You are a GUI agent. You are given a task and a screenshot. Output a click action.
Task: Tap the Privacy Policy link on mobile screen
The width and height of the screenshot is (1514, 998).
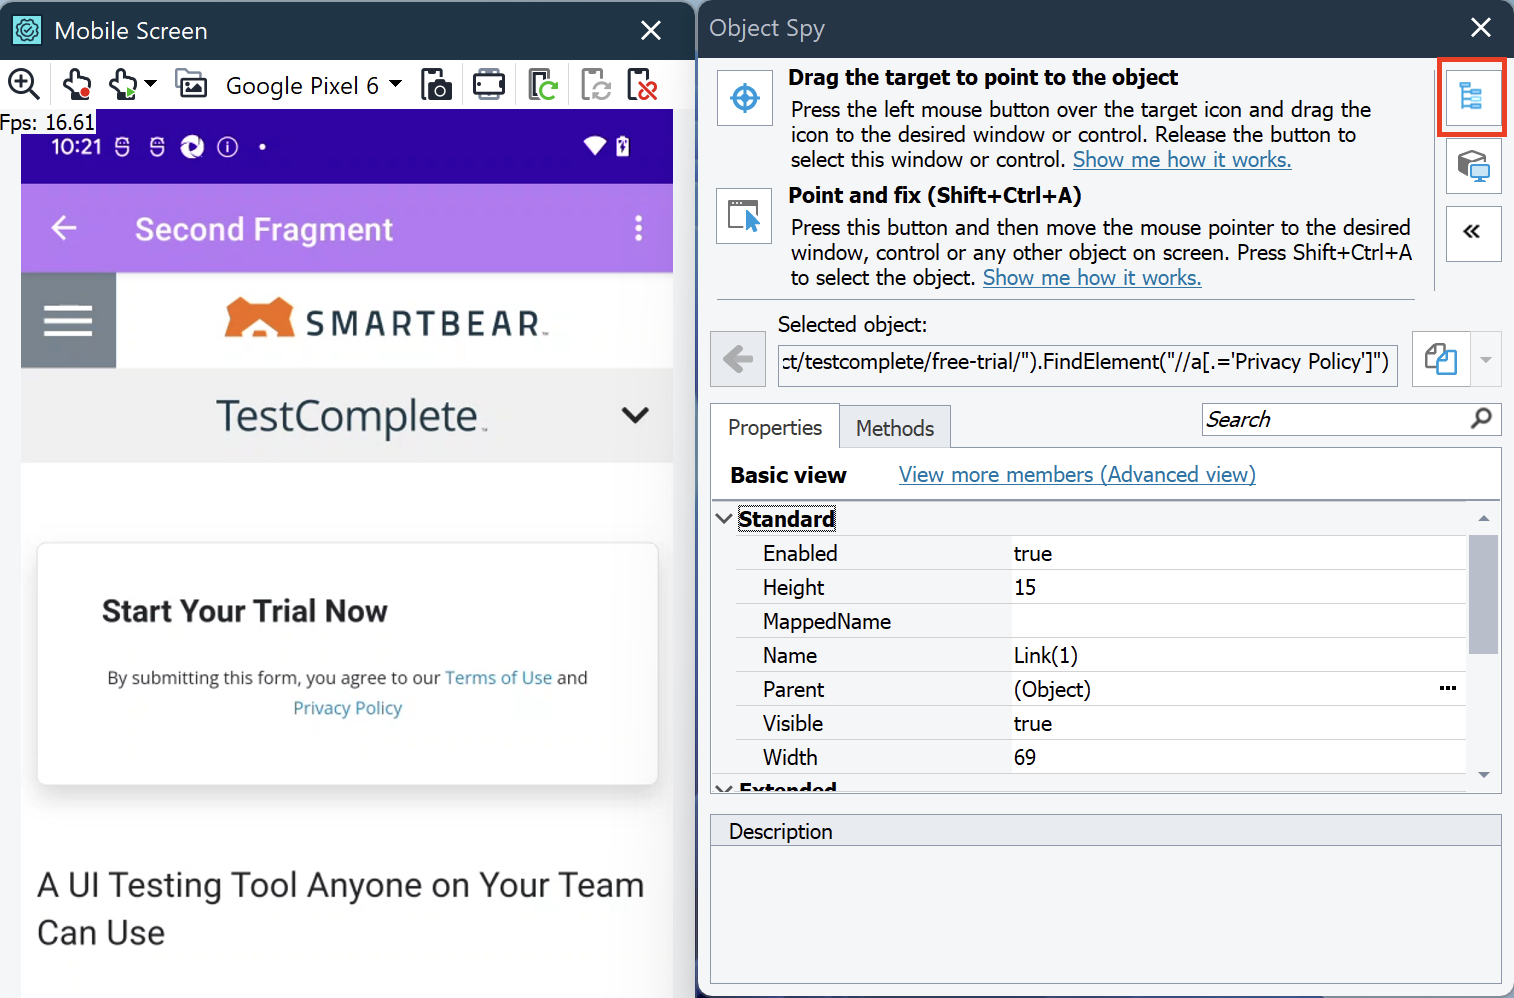[x=347, y=708]
